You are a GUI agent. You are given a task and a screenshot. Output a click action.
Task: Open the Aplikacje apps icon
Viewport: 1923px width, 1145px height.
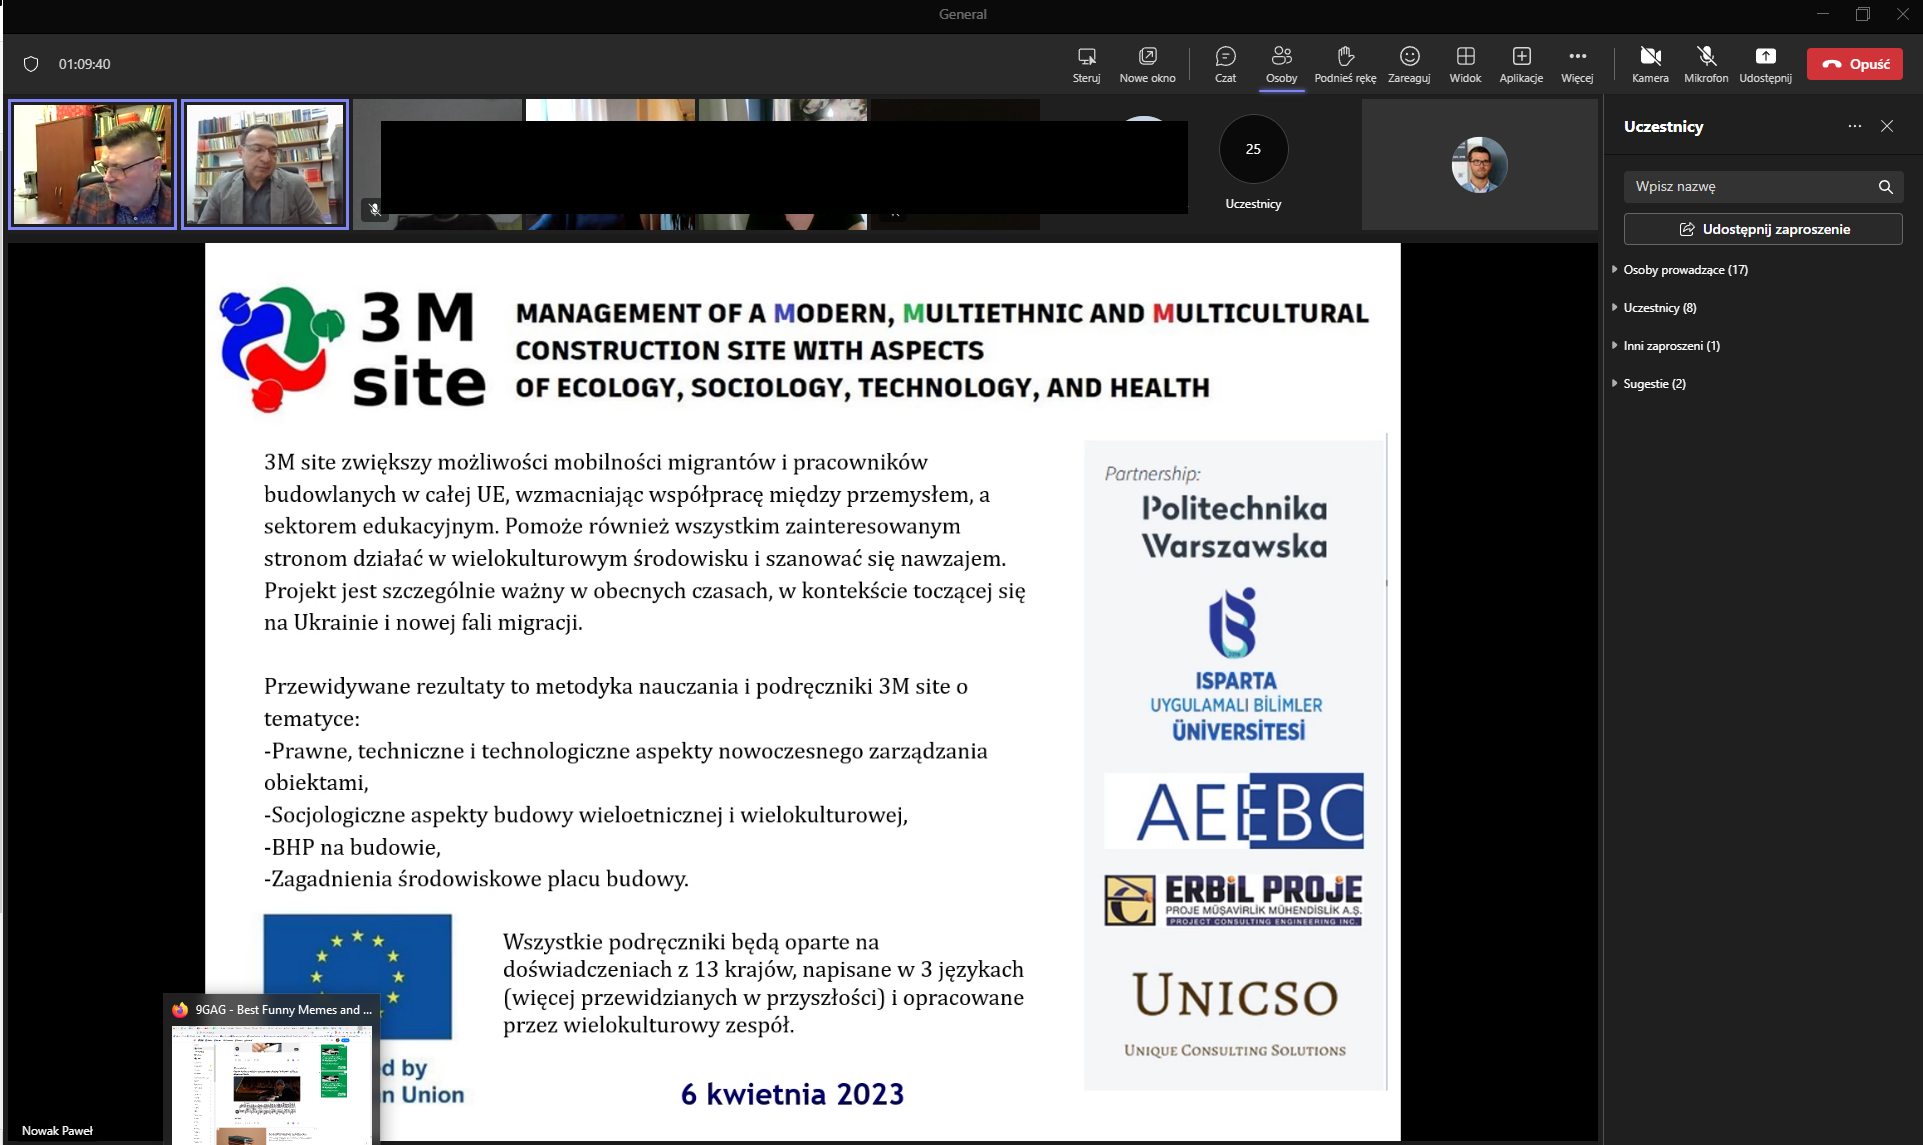[1521, 64]
